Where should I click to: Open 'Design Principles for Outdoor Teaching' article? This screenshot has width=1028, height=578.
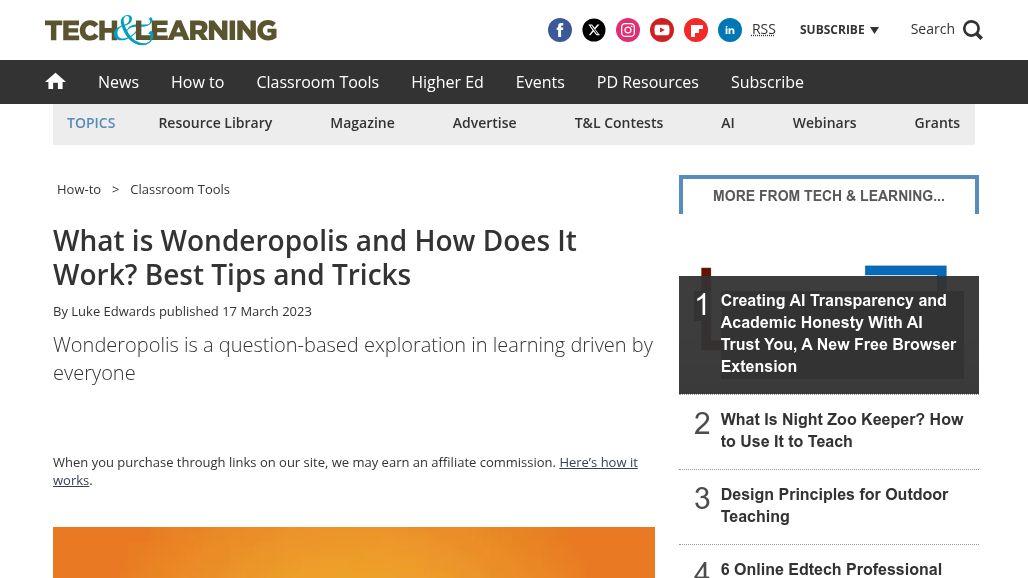click(834, 505)
